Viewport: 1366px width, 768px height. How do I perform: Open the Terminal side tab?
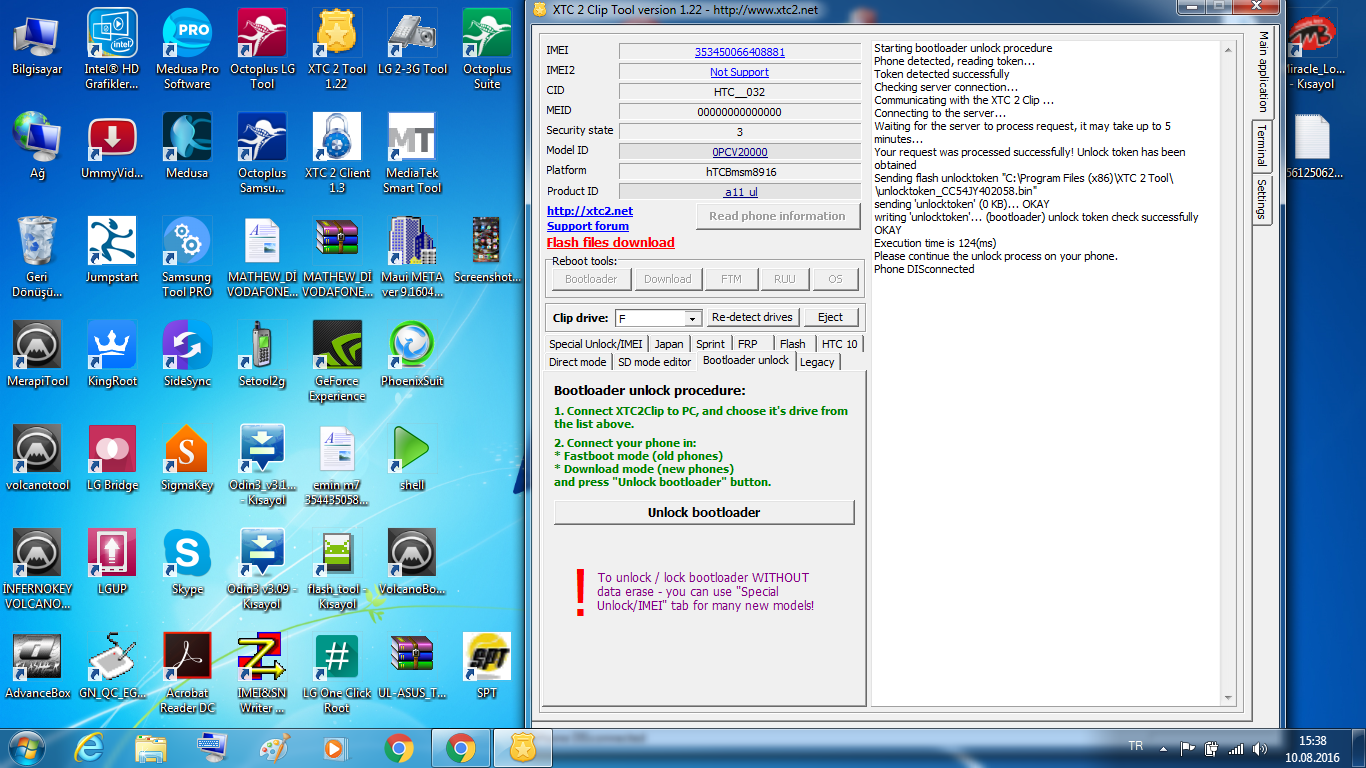pos(1262,147)
